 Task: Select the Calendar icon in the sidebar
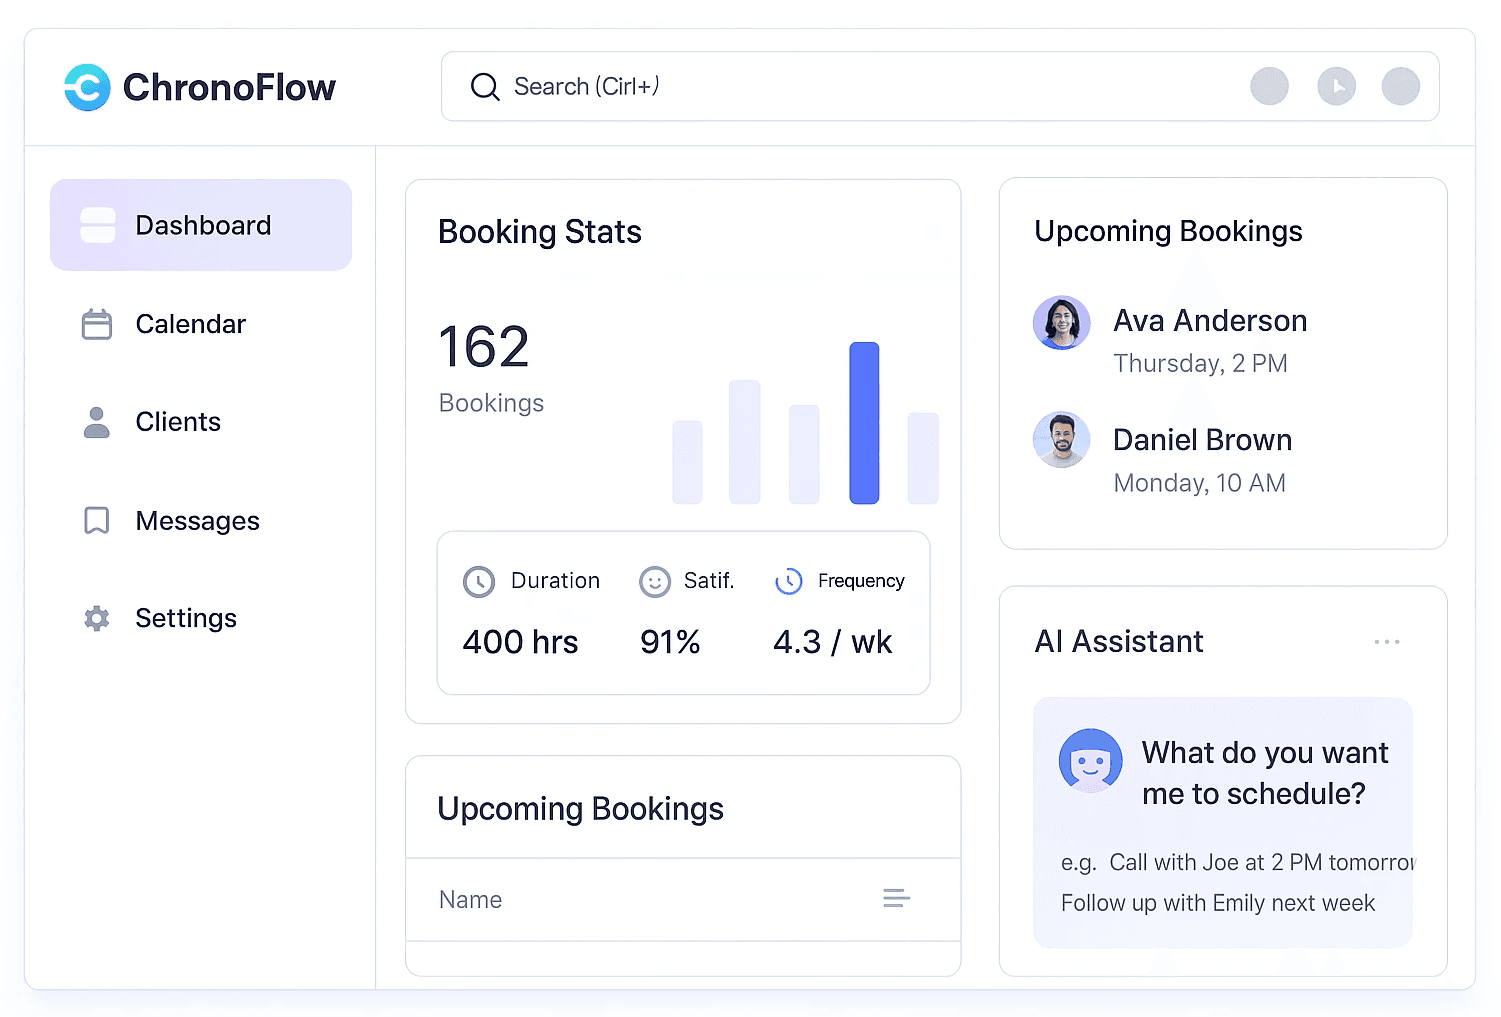(x=96, y=324)
